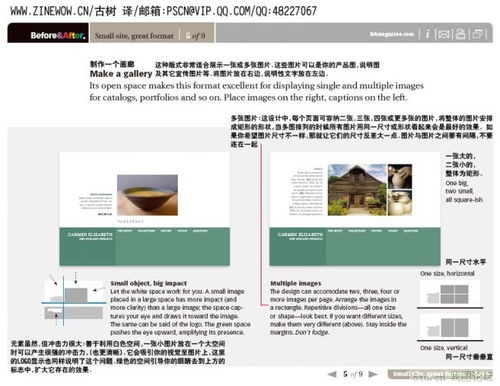Screen dimensions: 500x386
Task: Click Carmen Elizabeth logo in right mockup
Action: pos(300,236)
